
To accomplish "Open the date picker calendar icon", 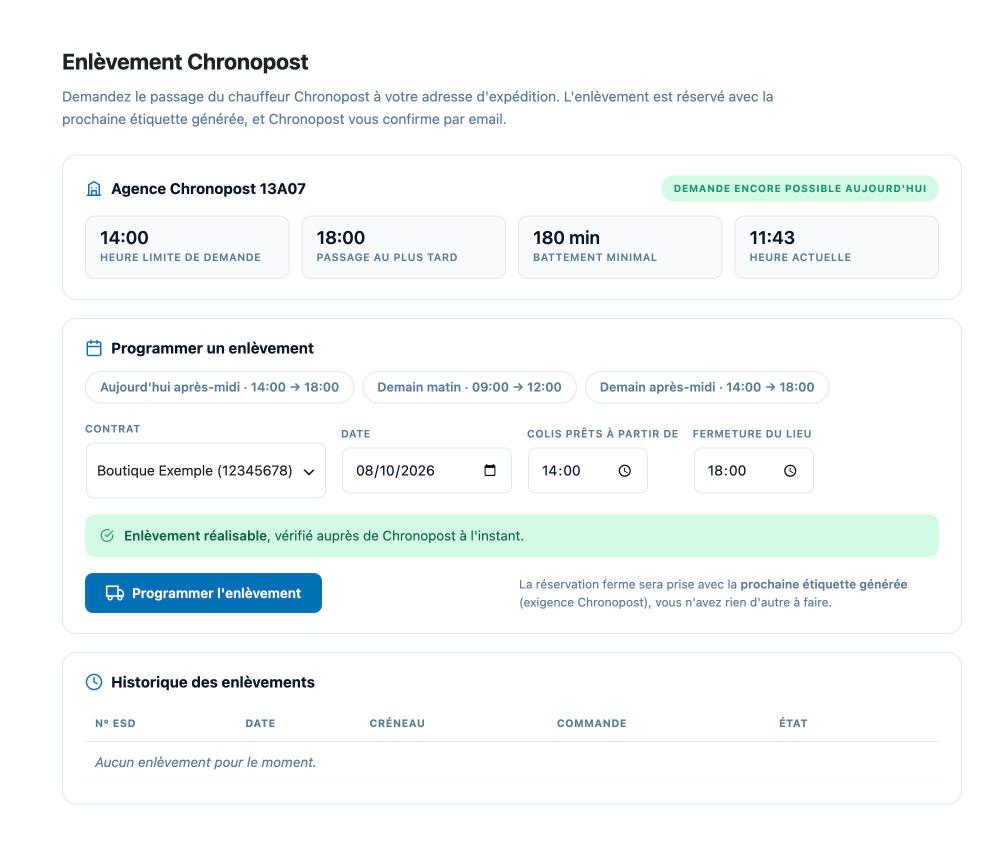I will pyautogui.click(x=490, y=470).
